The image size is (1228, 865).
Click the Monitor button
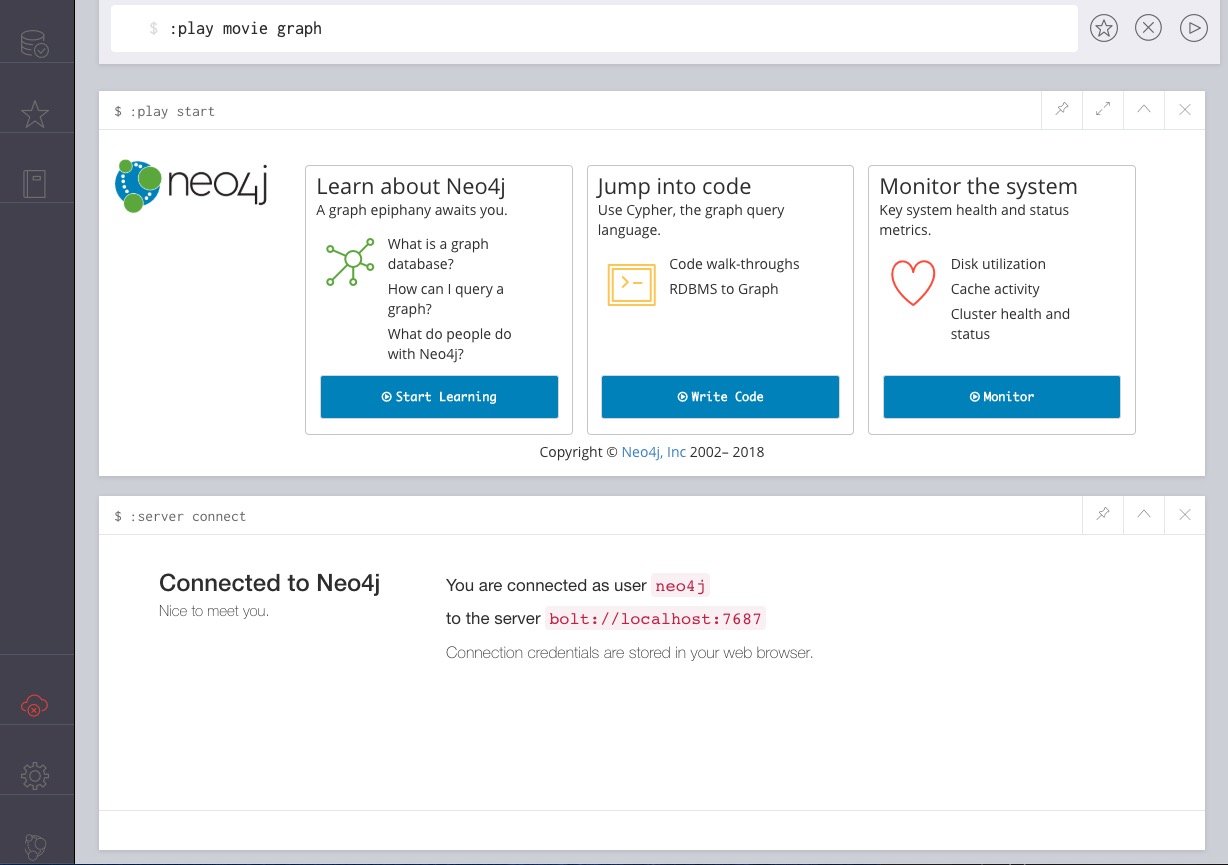1002,397
